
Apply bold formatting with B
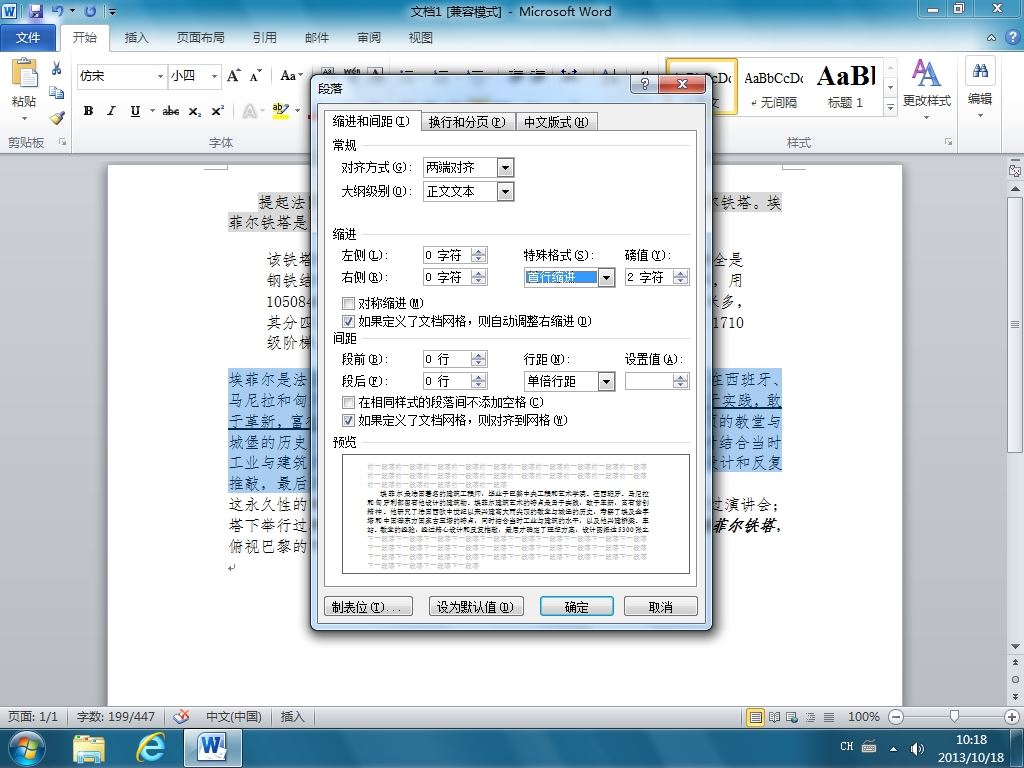(x=88, y=111)
